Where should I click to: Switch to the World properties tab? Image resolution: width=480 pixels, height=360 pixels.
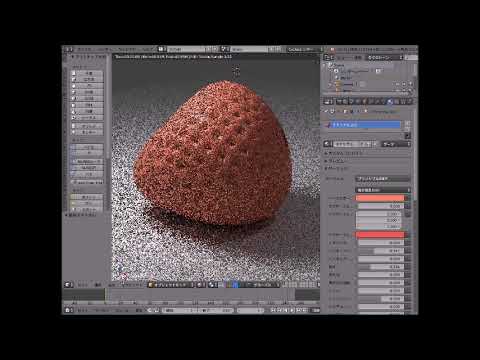pyautogui.click(x=359, y=101)
